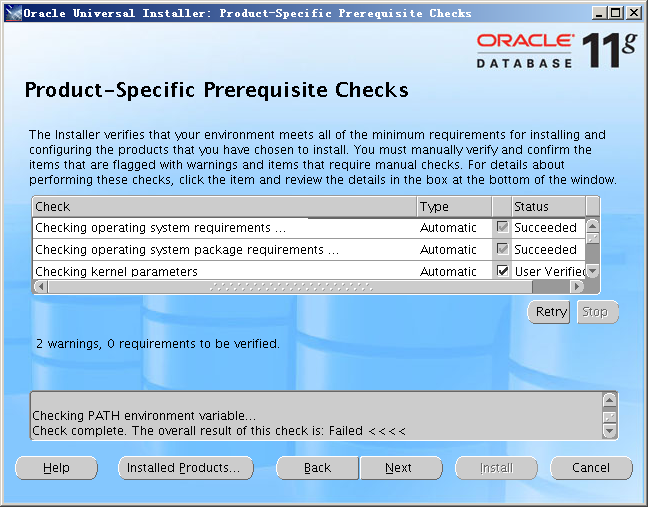Screen dimensions: 648x507
Task: Go to the Next installer step
Action: click(x=399, y=468)
